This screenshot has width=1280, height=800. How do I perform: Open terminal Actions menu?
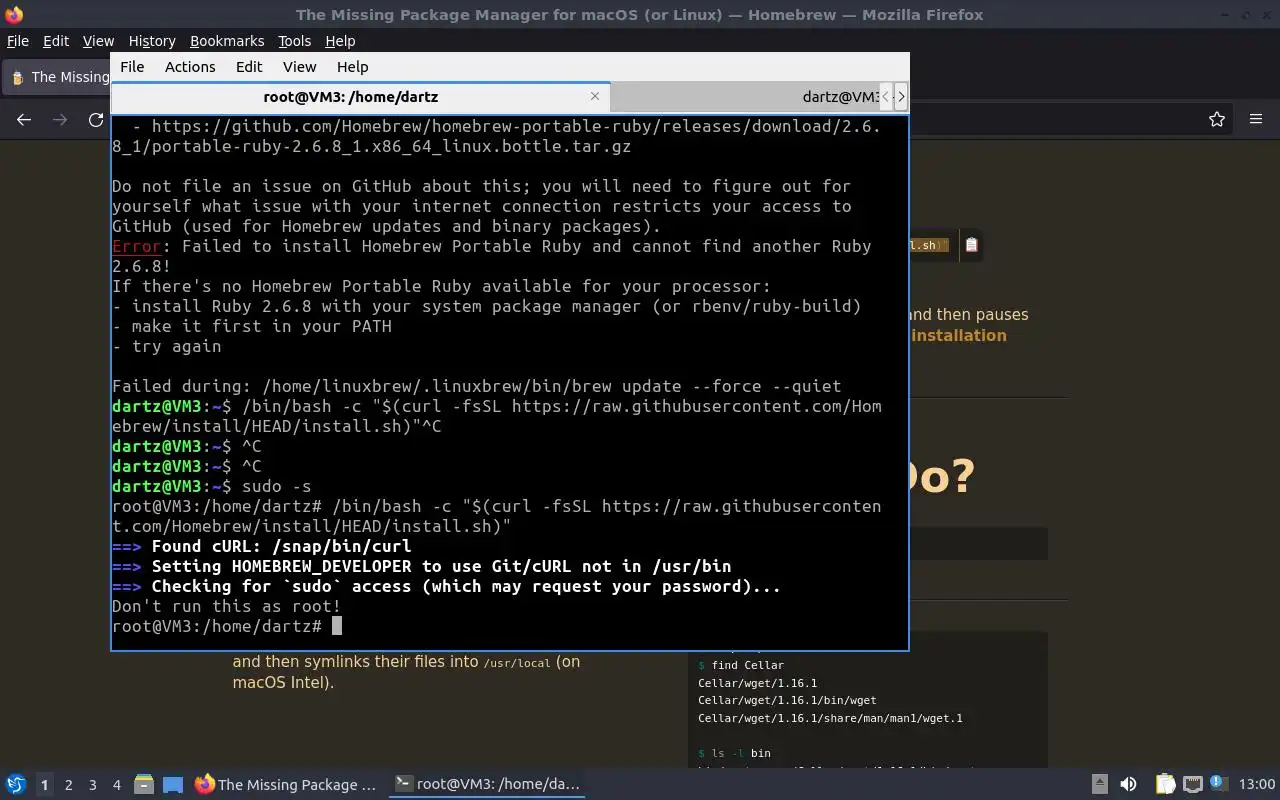tap(190, 67)
